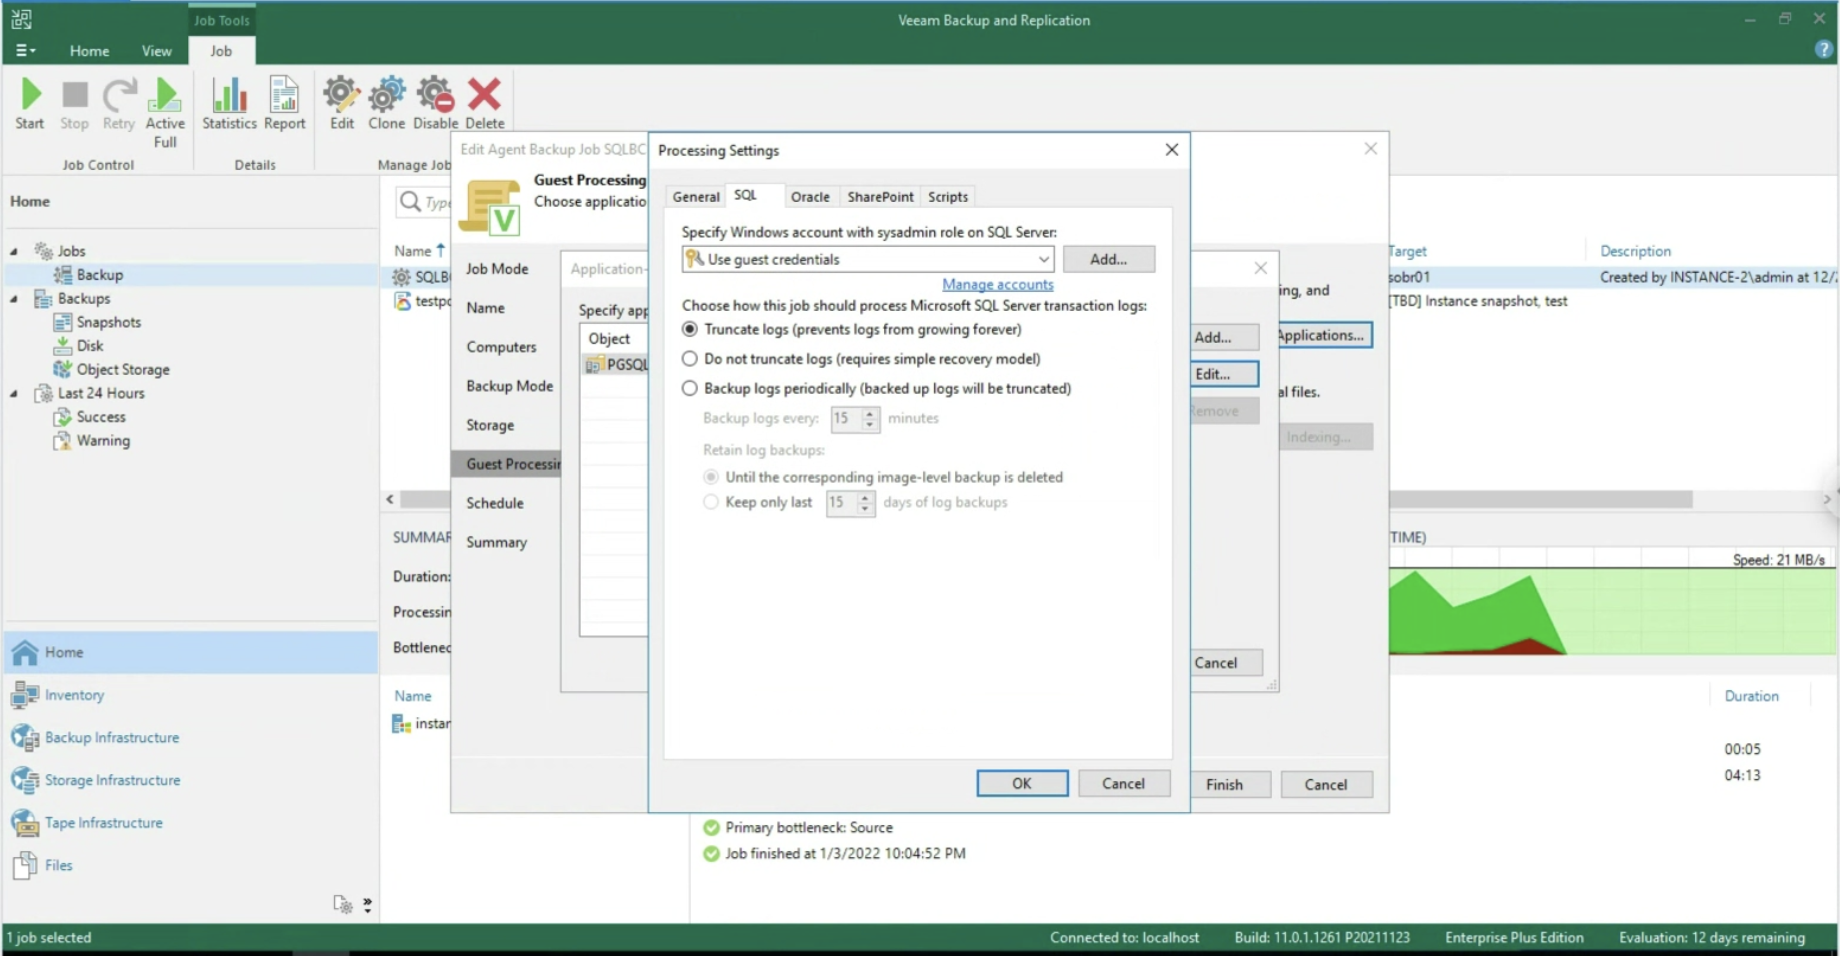Click the job search field
Image resolution: width=1840 pixels, height=956 pixels.
tap(424, 202)
